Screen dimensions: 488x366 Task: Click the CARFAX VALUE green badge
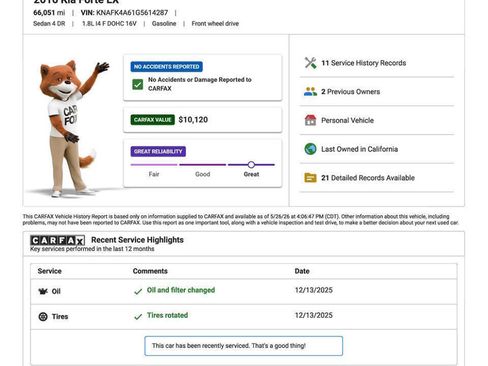(153, 120)
